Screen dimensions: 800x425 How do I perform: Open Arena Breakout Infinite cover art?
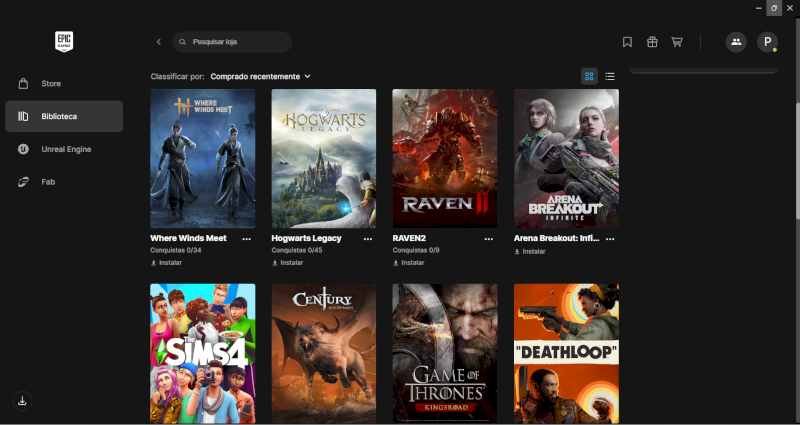point(566,159)
